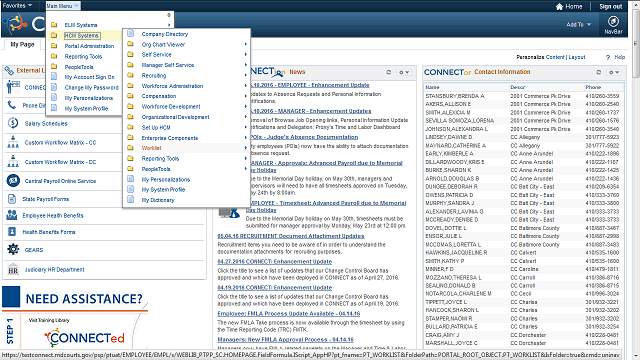
Task: Click the CONNECT logo in header
Action: click(x=24, y=24)
